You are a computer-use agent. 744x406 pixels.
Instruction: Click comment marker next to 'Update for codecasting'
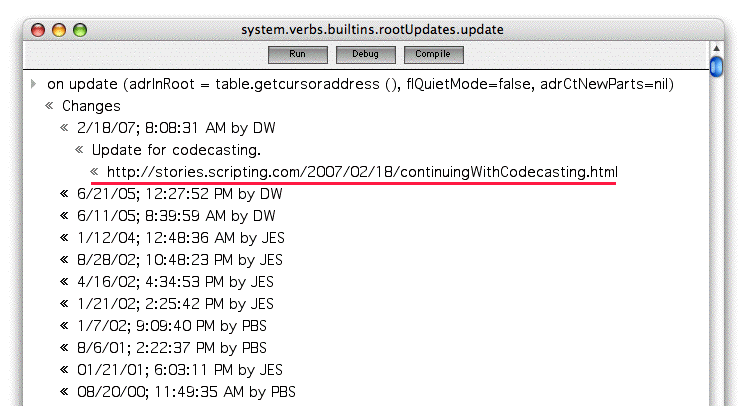[x=79, y=150]
